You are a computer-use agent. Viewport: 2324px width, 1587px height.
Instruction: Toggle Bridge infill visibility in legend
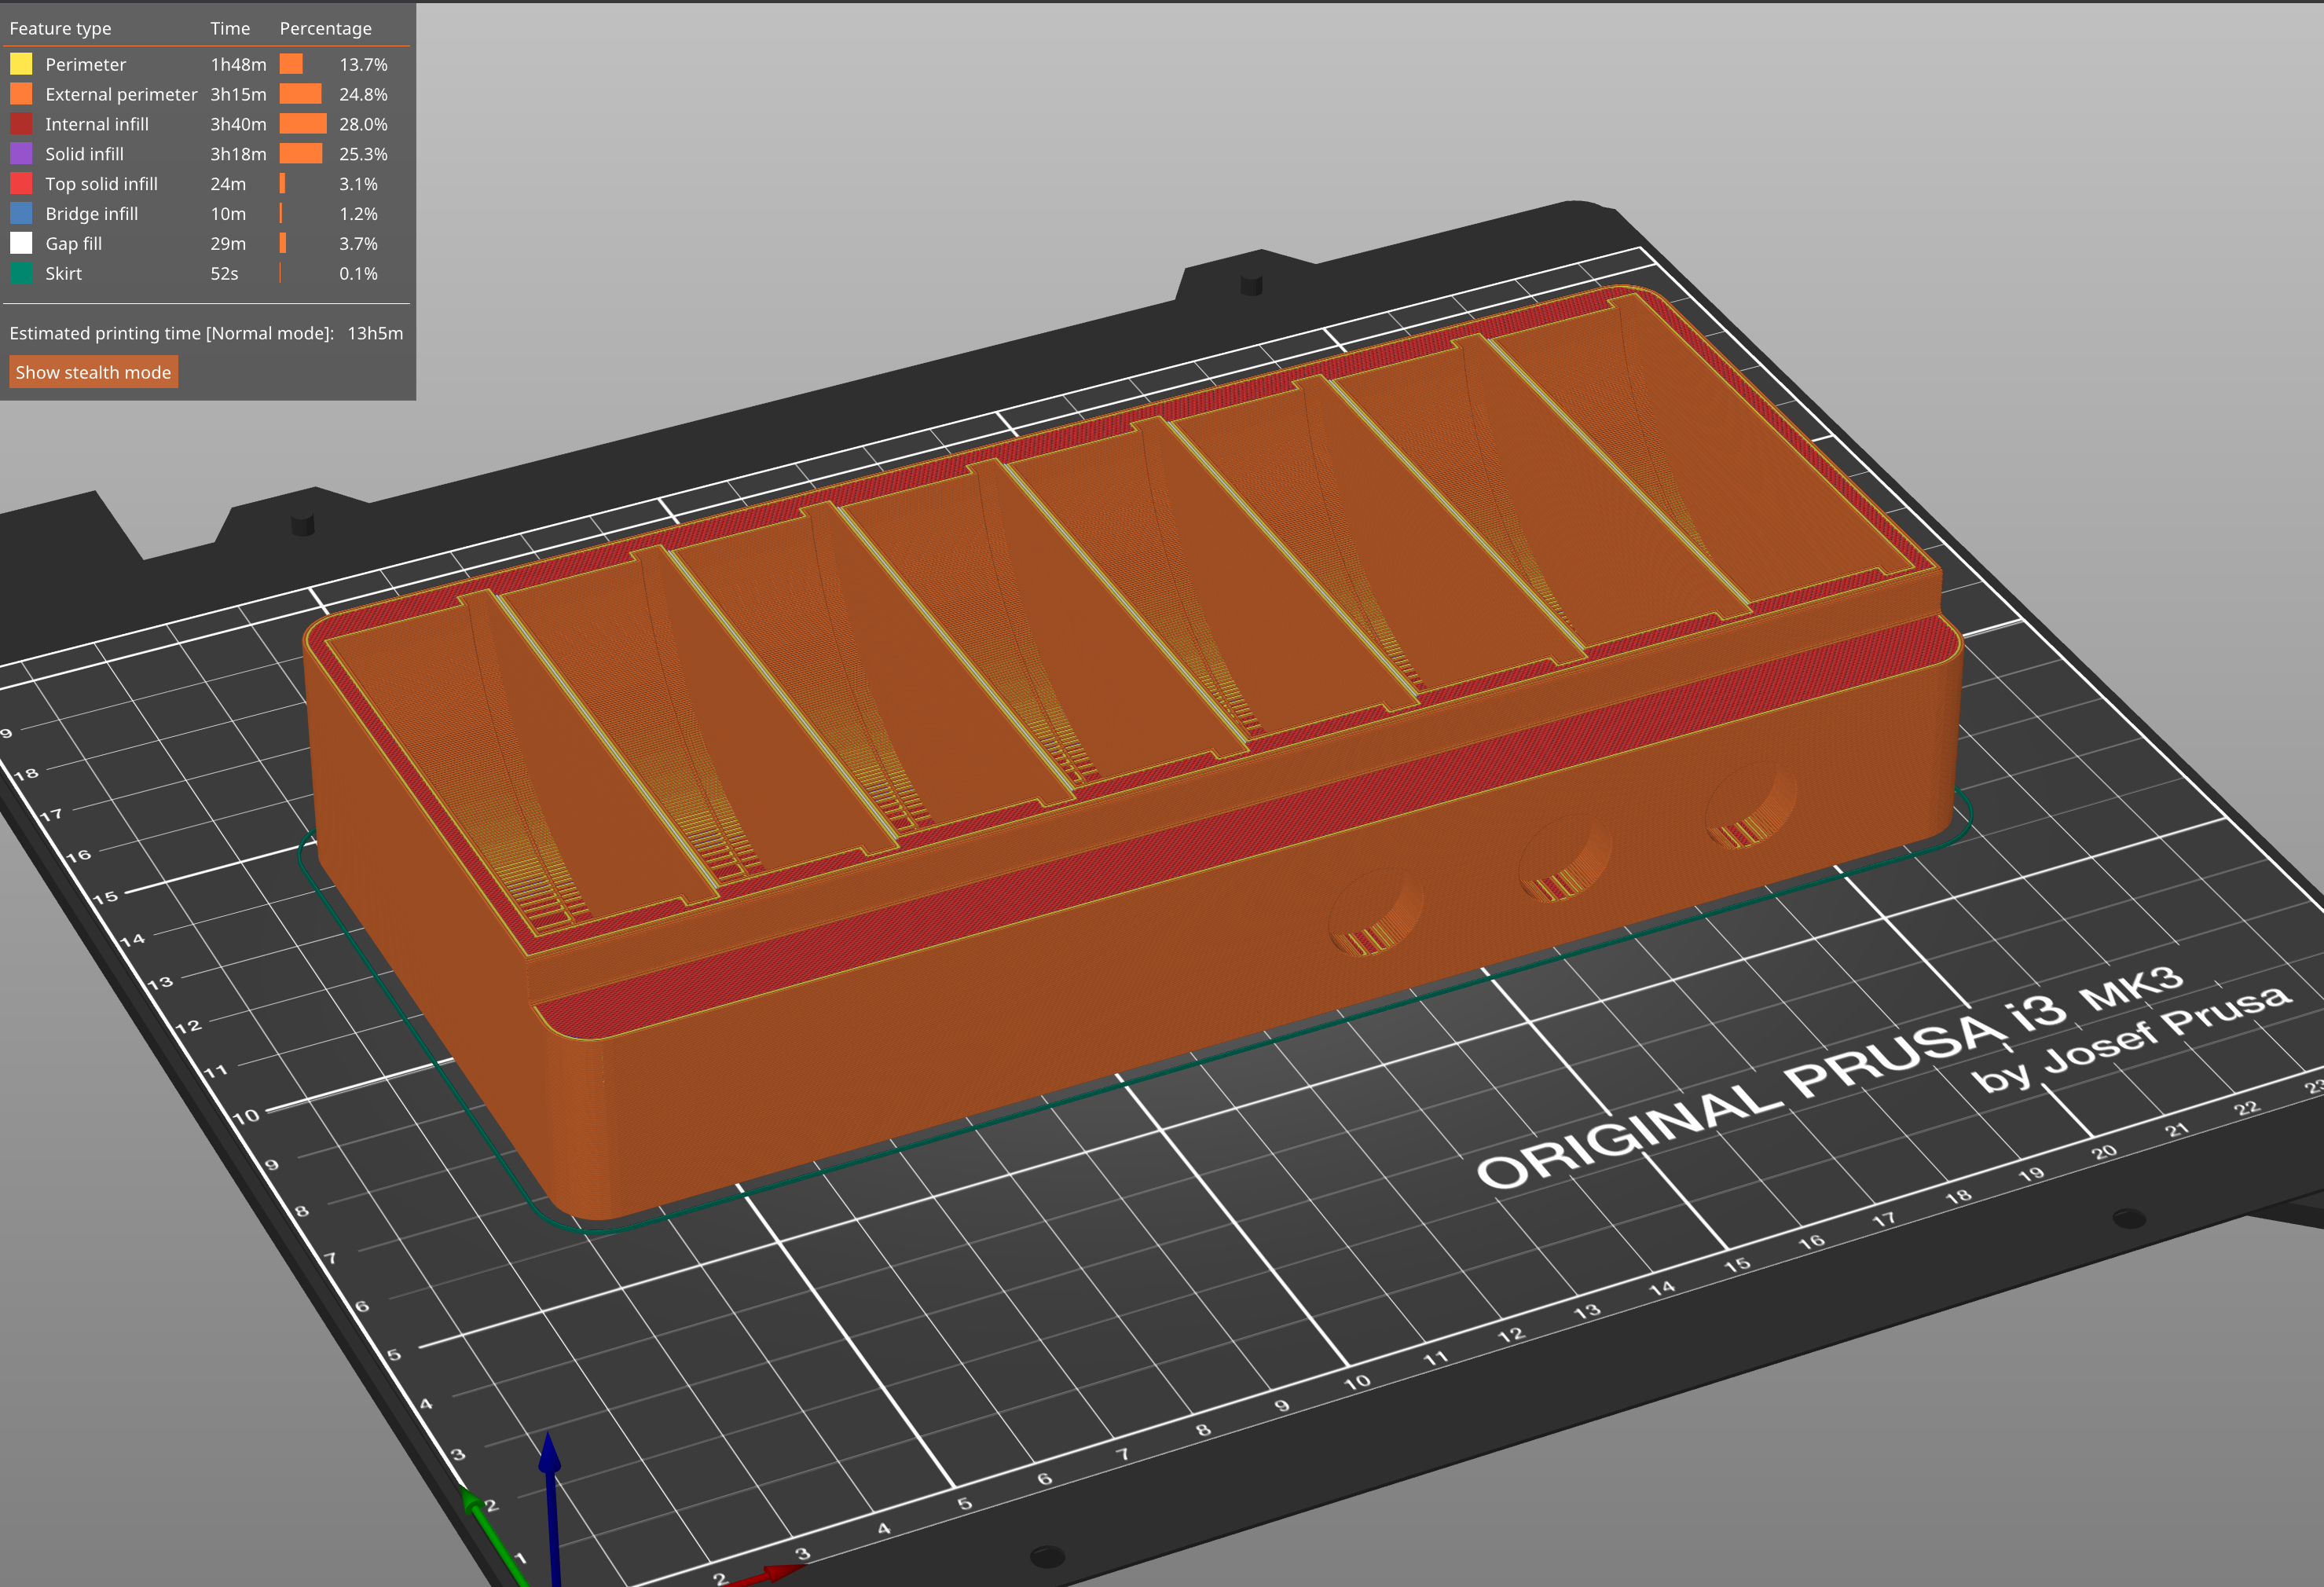(91, 214)
